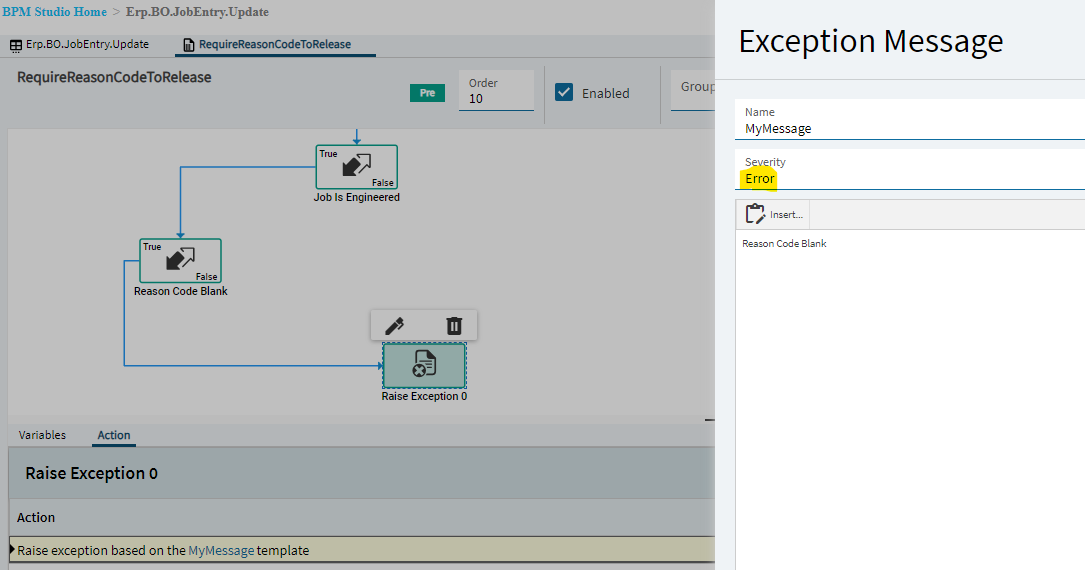Click the Order field with value 10

coord(496,91)
